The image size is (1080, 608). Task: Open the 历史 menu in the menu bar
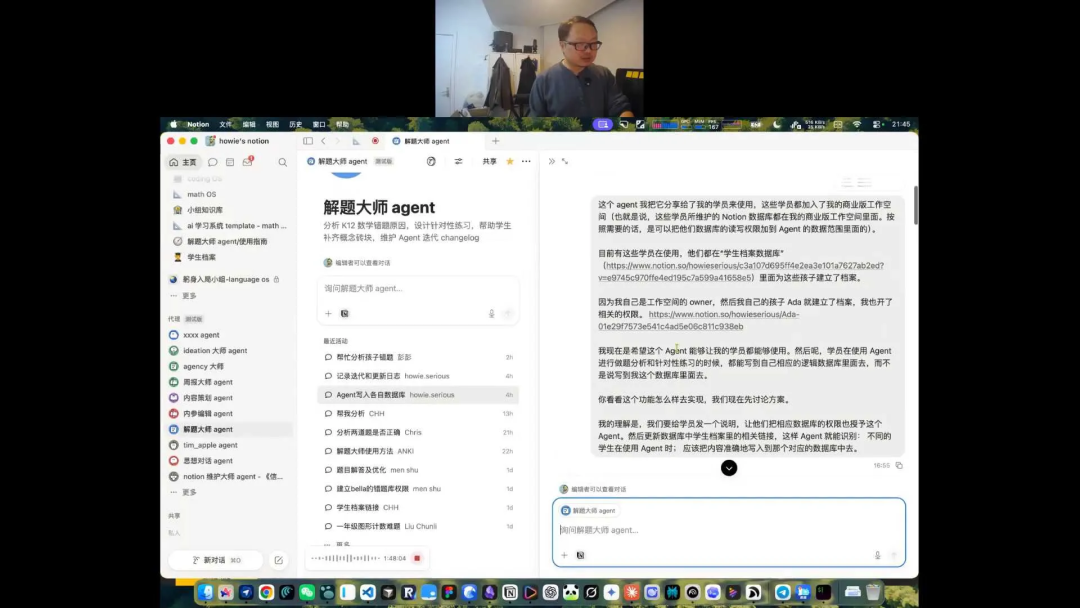click(296, 125)
